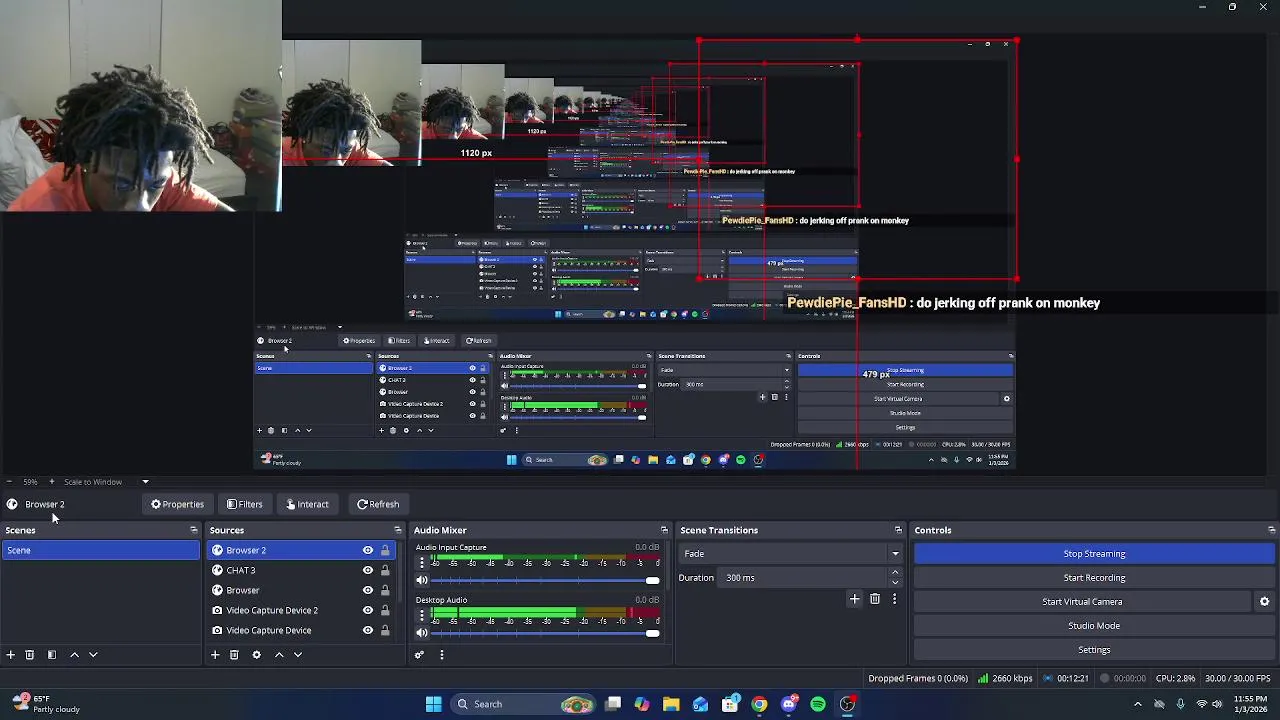Open source properties gear in Sources panel
This screenshot has width=1280, height=720.
(x=256, y=655)
